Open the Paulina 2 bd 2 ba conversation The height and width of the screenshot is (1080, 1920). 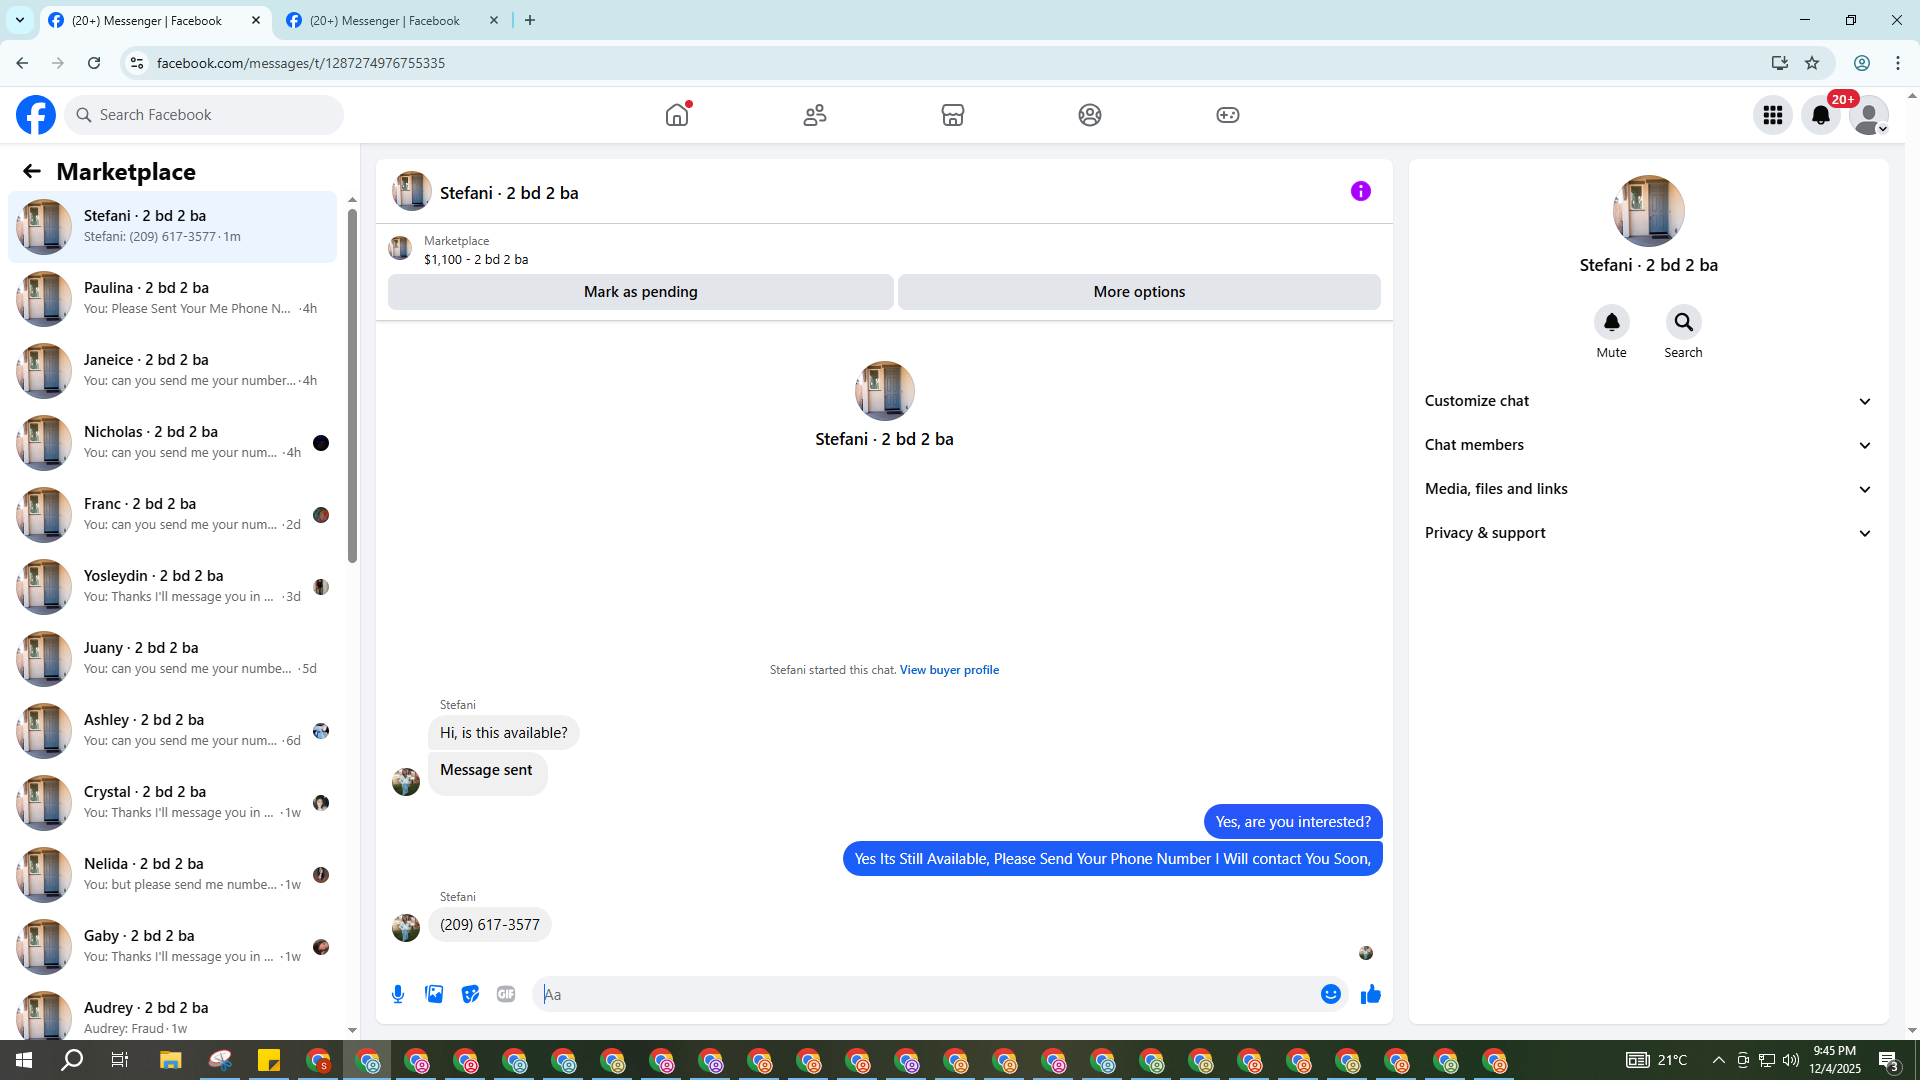[x=172, y=298]
